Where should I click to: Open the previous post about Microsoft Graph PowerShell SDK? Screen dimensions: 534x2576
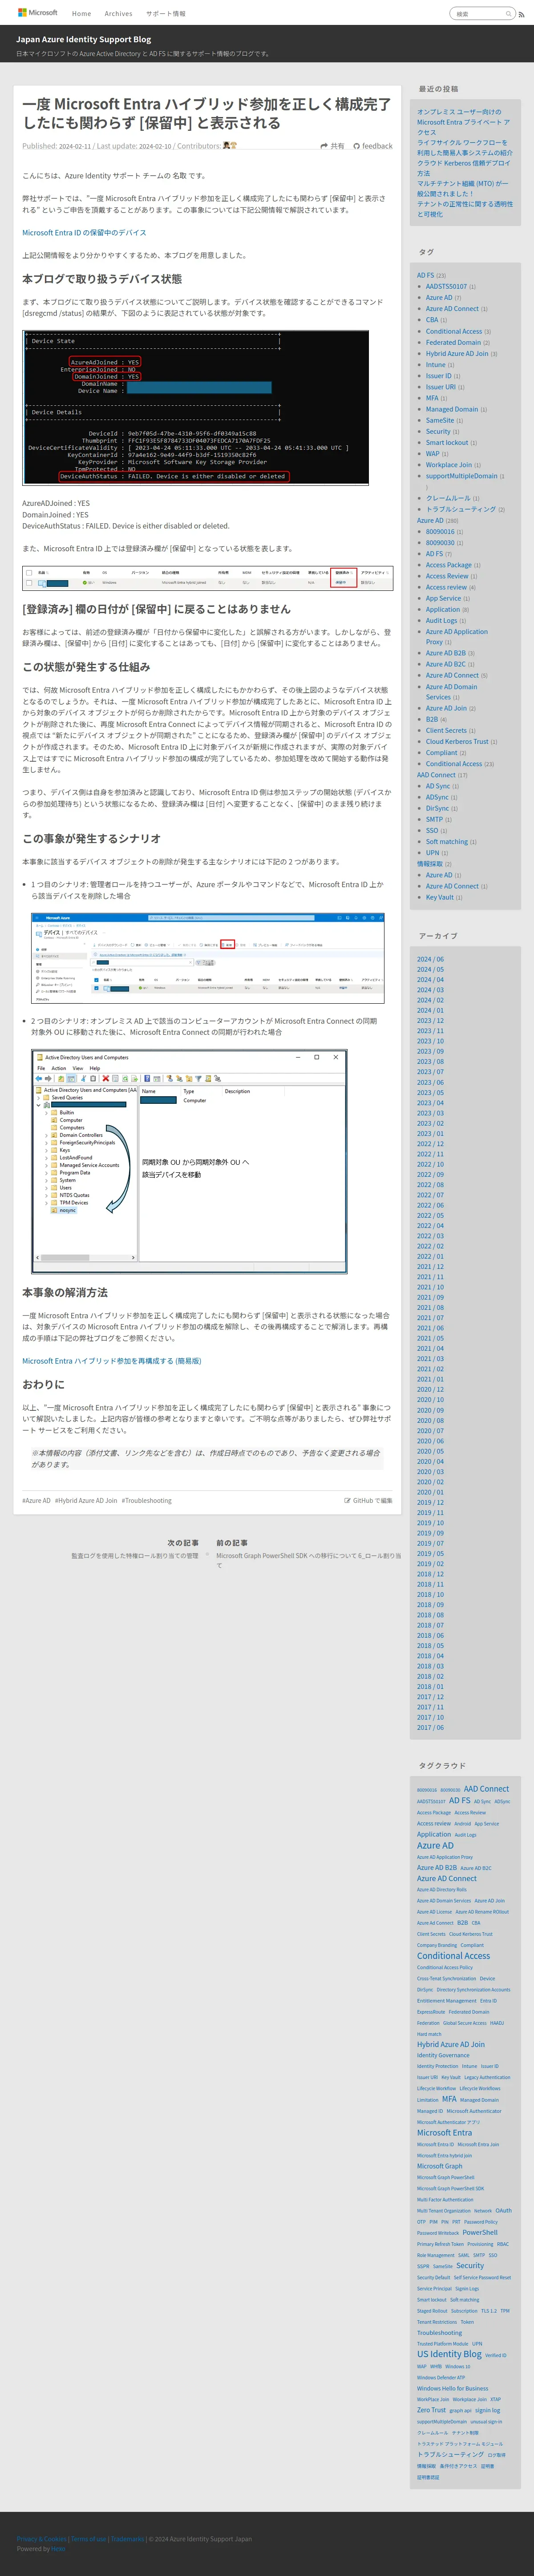tap(308, 1560)
